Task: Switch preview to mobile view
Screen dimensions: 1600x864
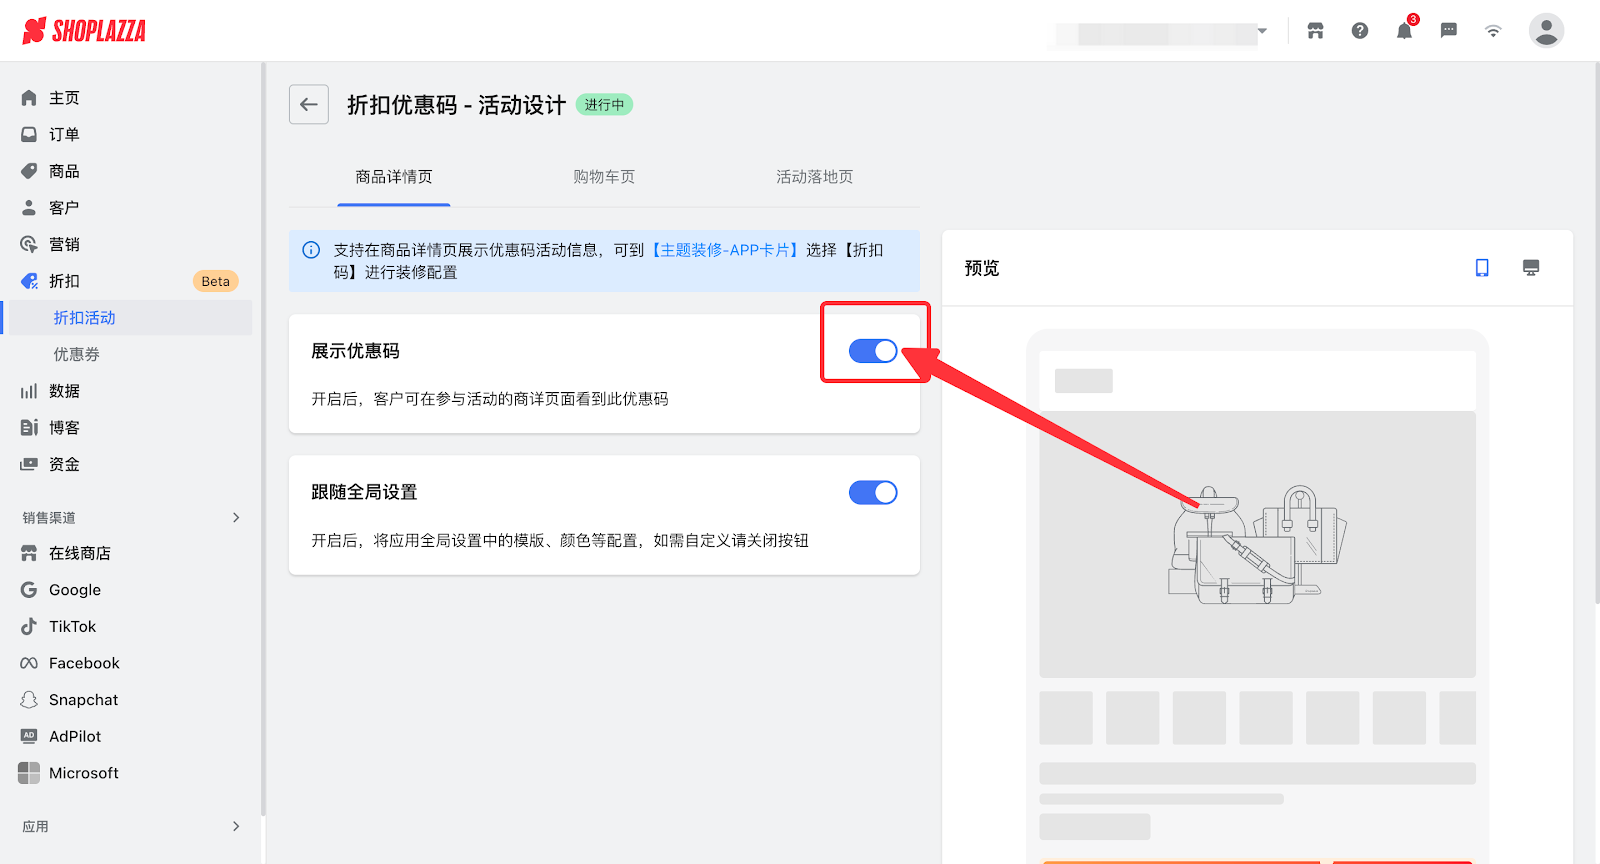Action: point(1482,268)
